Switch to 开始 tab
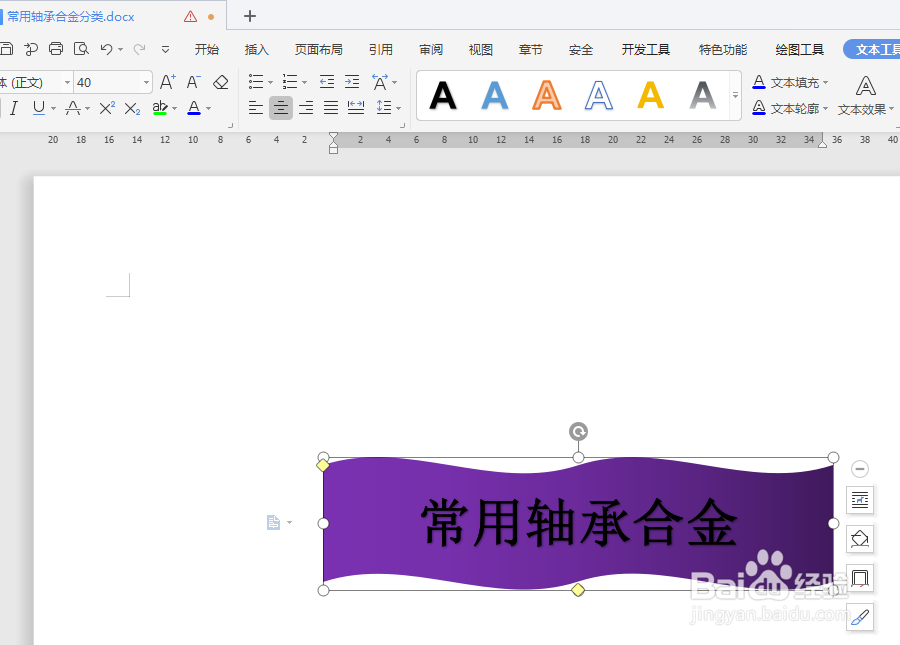 pyautogui.click(x=207, y=50)
